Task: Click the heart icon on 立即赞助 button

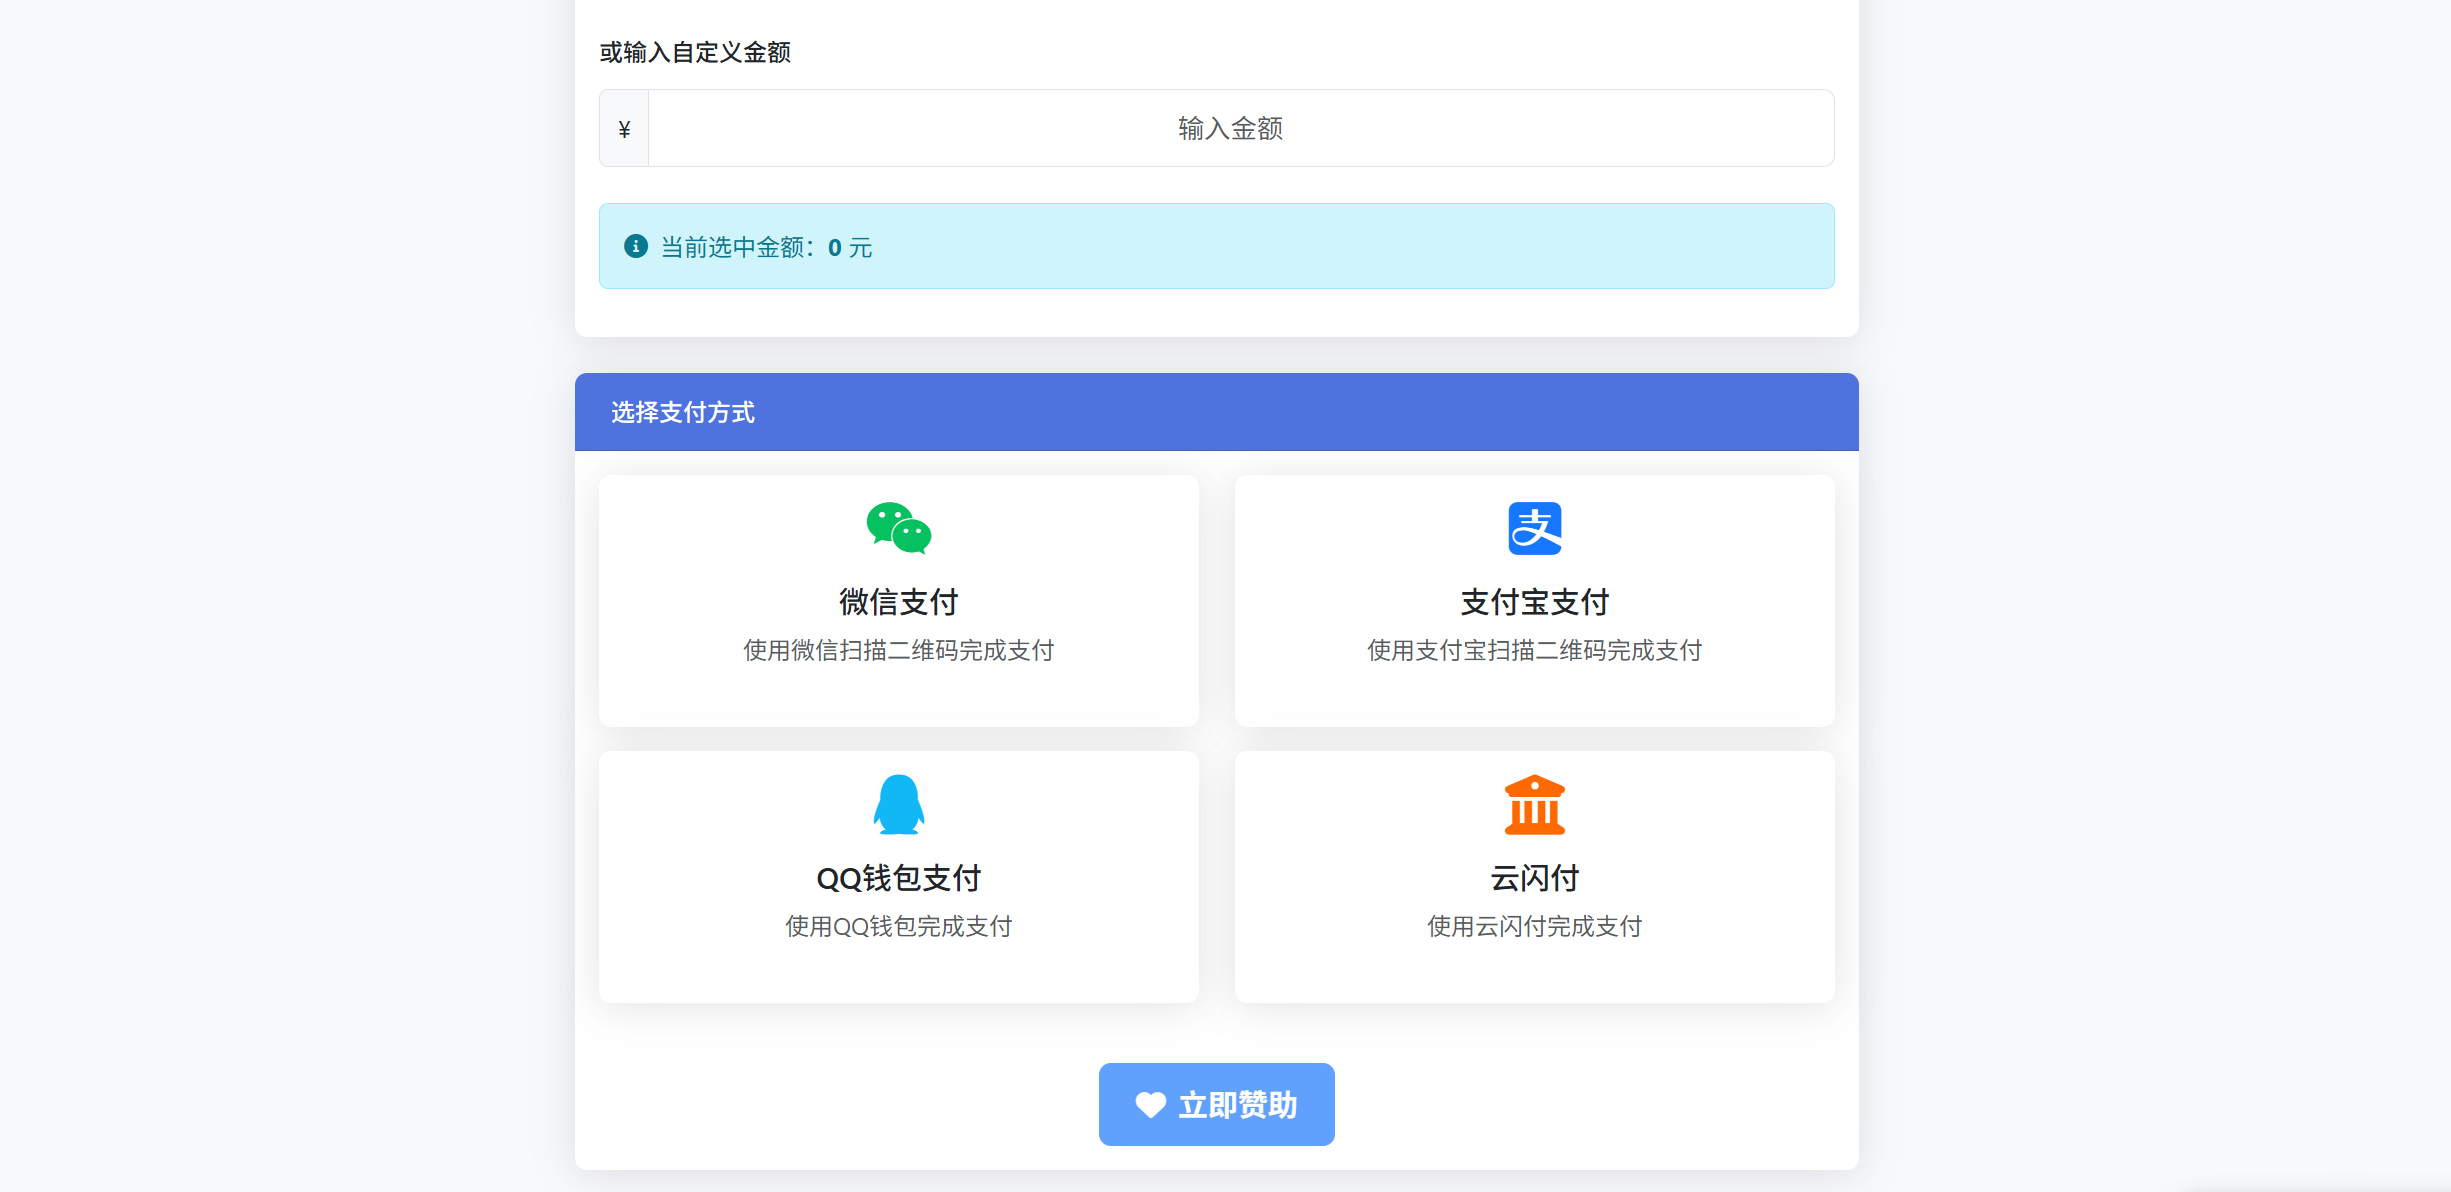Action: [x=1149, y=1104]
